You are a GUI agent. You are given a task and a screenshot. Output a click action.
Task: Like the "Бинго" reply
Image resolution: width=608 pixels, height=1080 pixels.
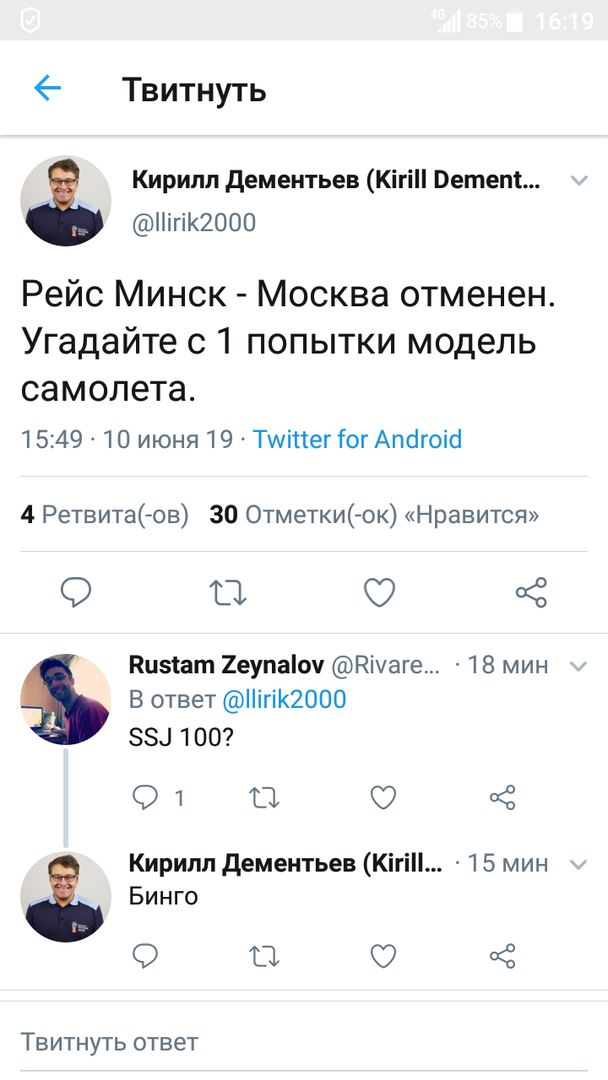click(383, 956)
